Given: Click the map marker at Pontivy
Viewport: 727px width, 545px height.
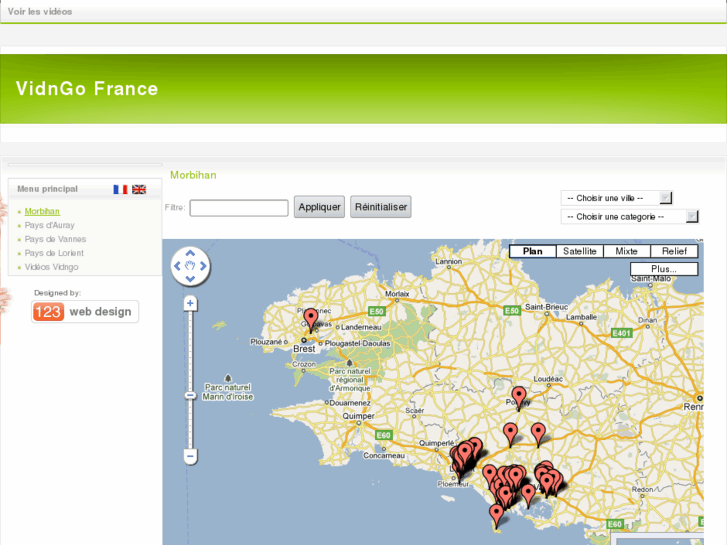Looking at the screenshot, I should tap(519, 398).
